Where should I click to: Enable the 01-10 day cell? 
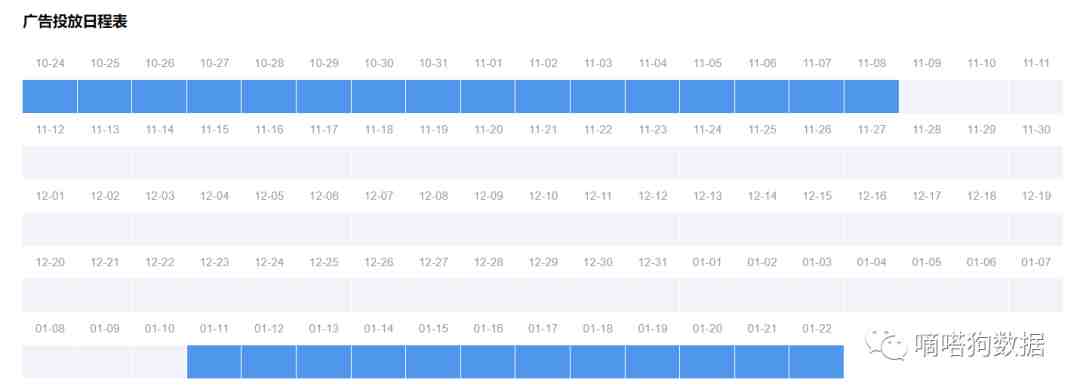(x=159, y=362)
